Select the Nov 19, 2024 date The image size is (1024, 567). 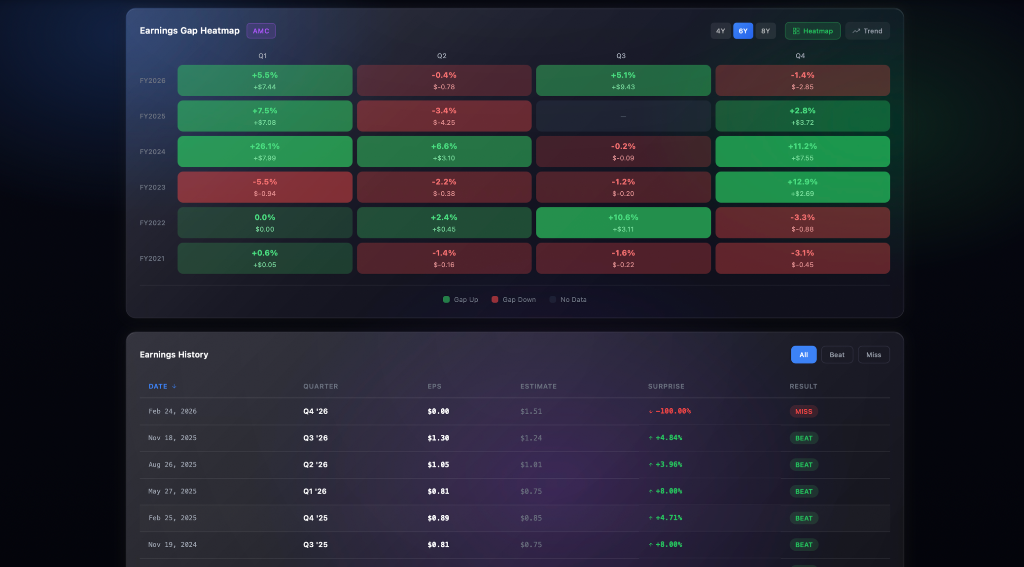click(x=172, y=545)
